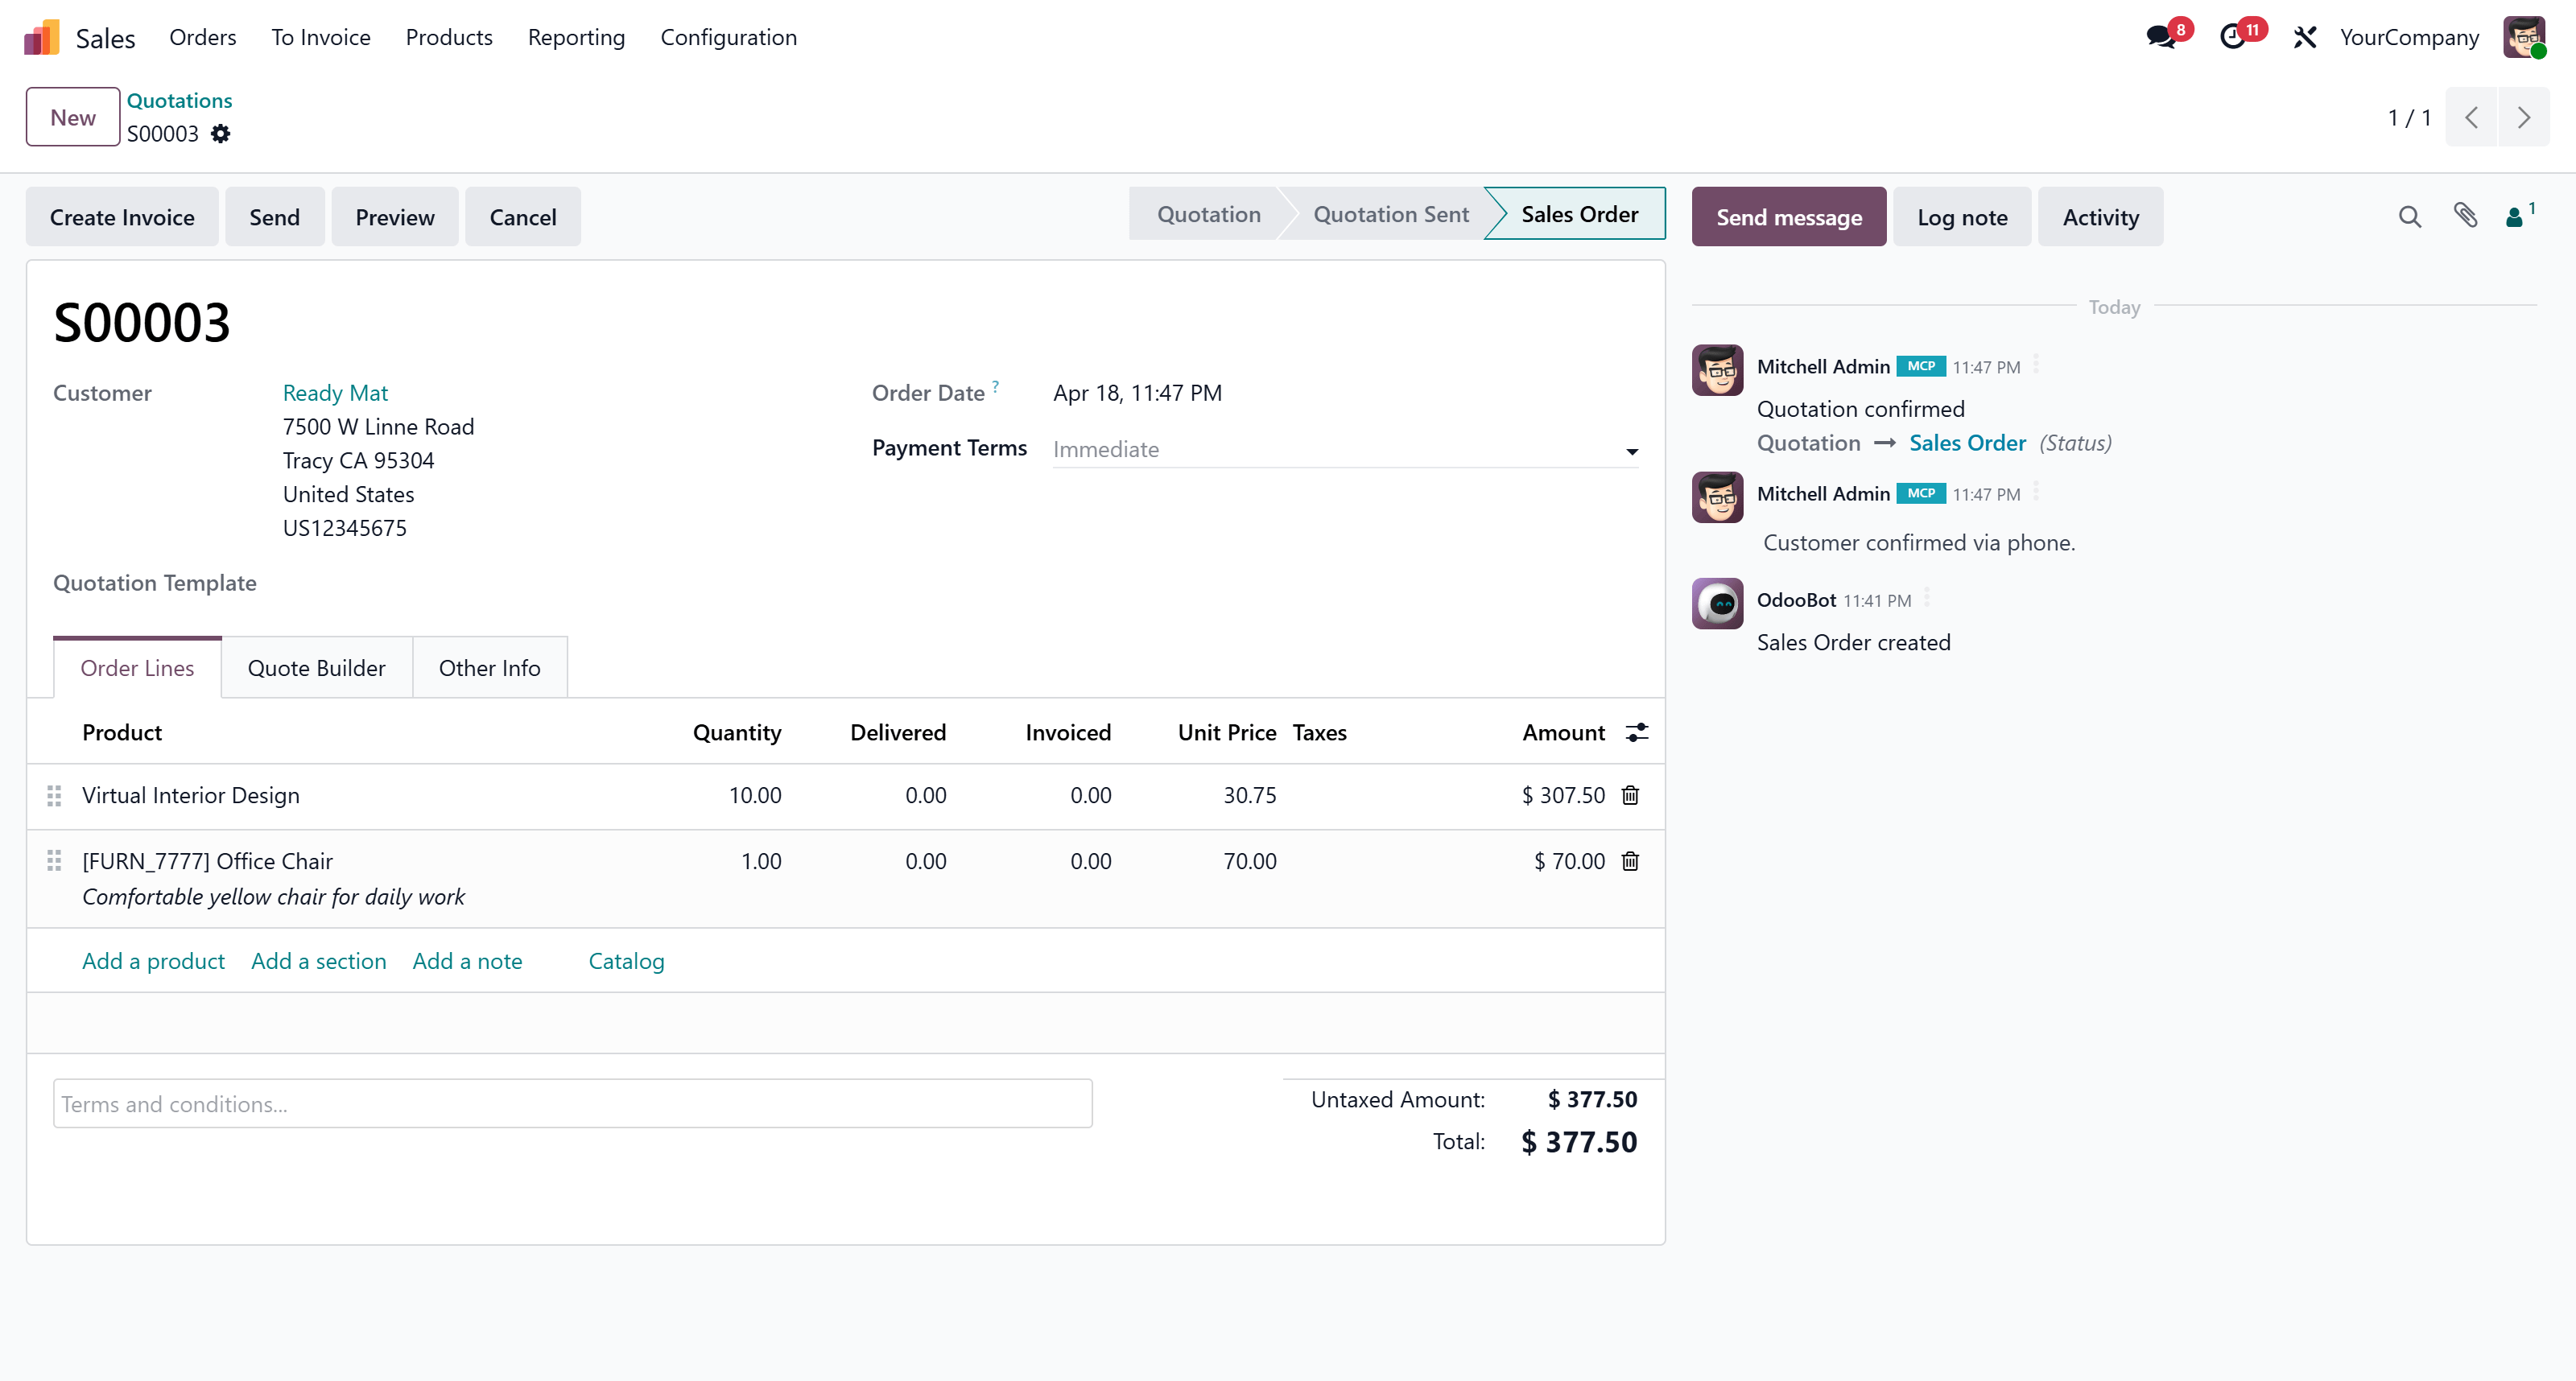The height and width of the screenshot is (1381, 2576).
Task: Go to the next record arrow
Action: (2523, 117)
